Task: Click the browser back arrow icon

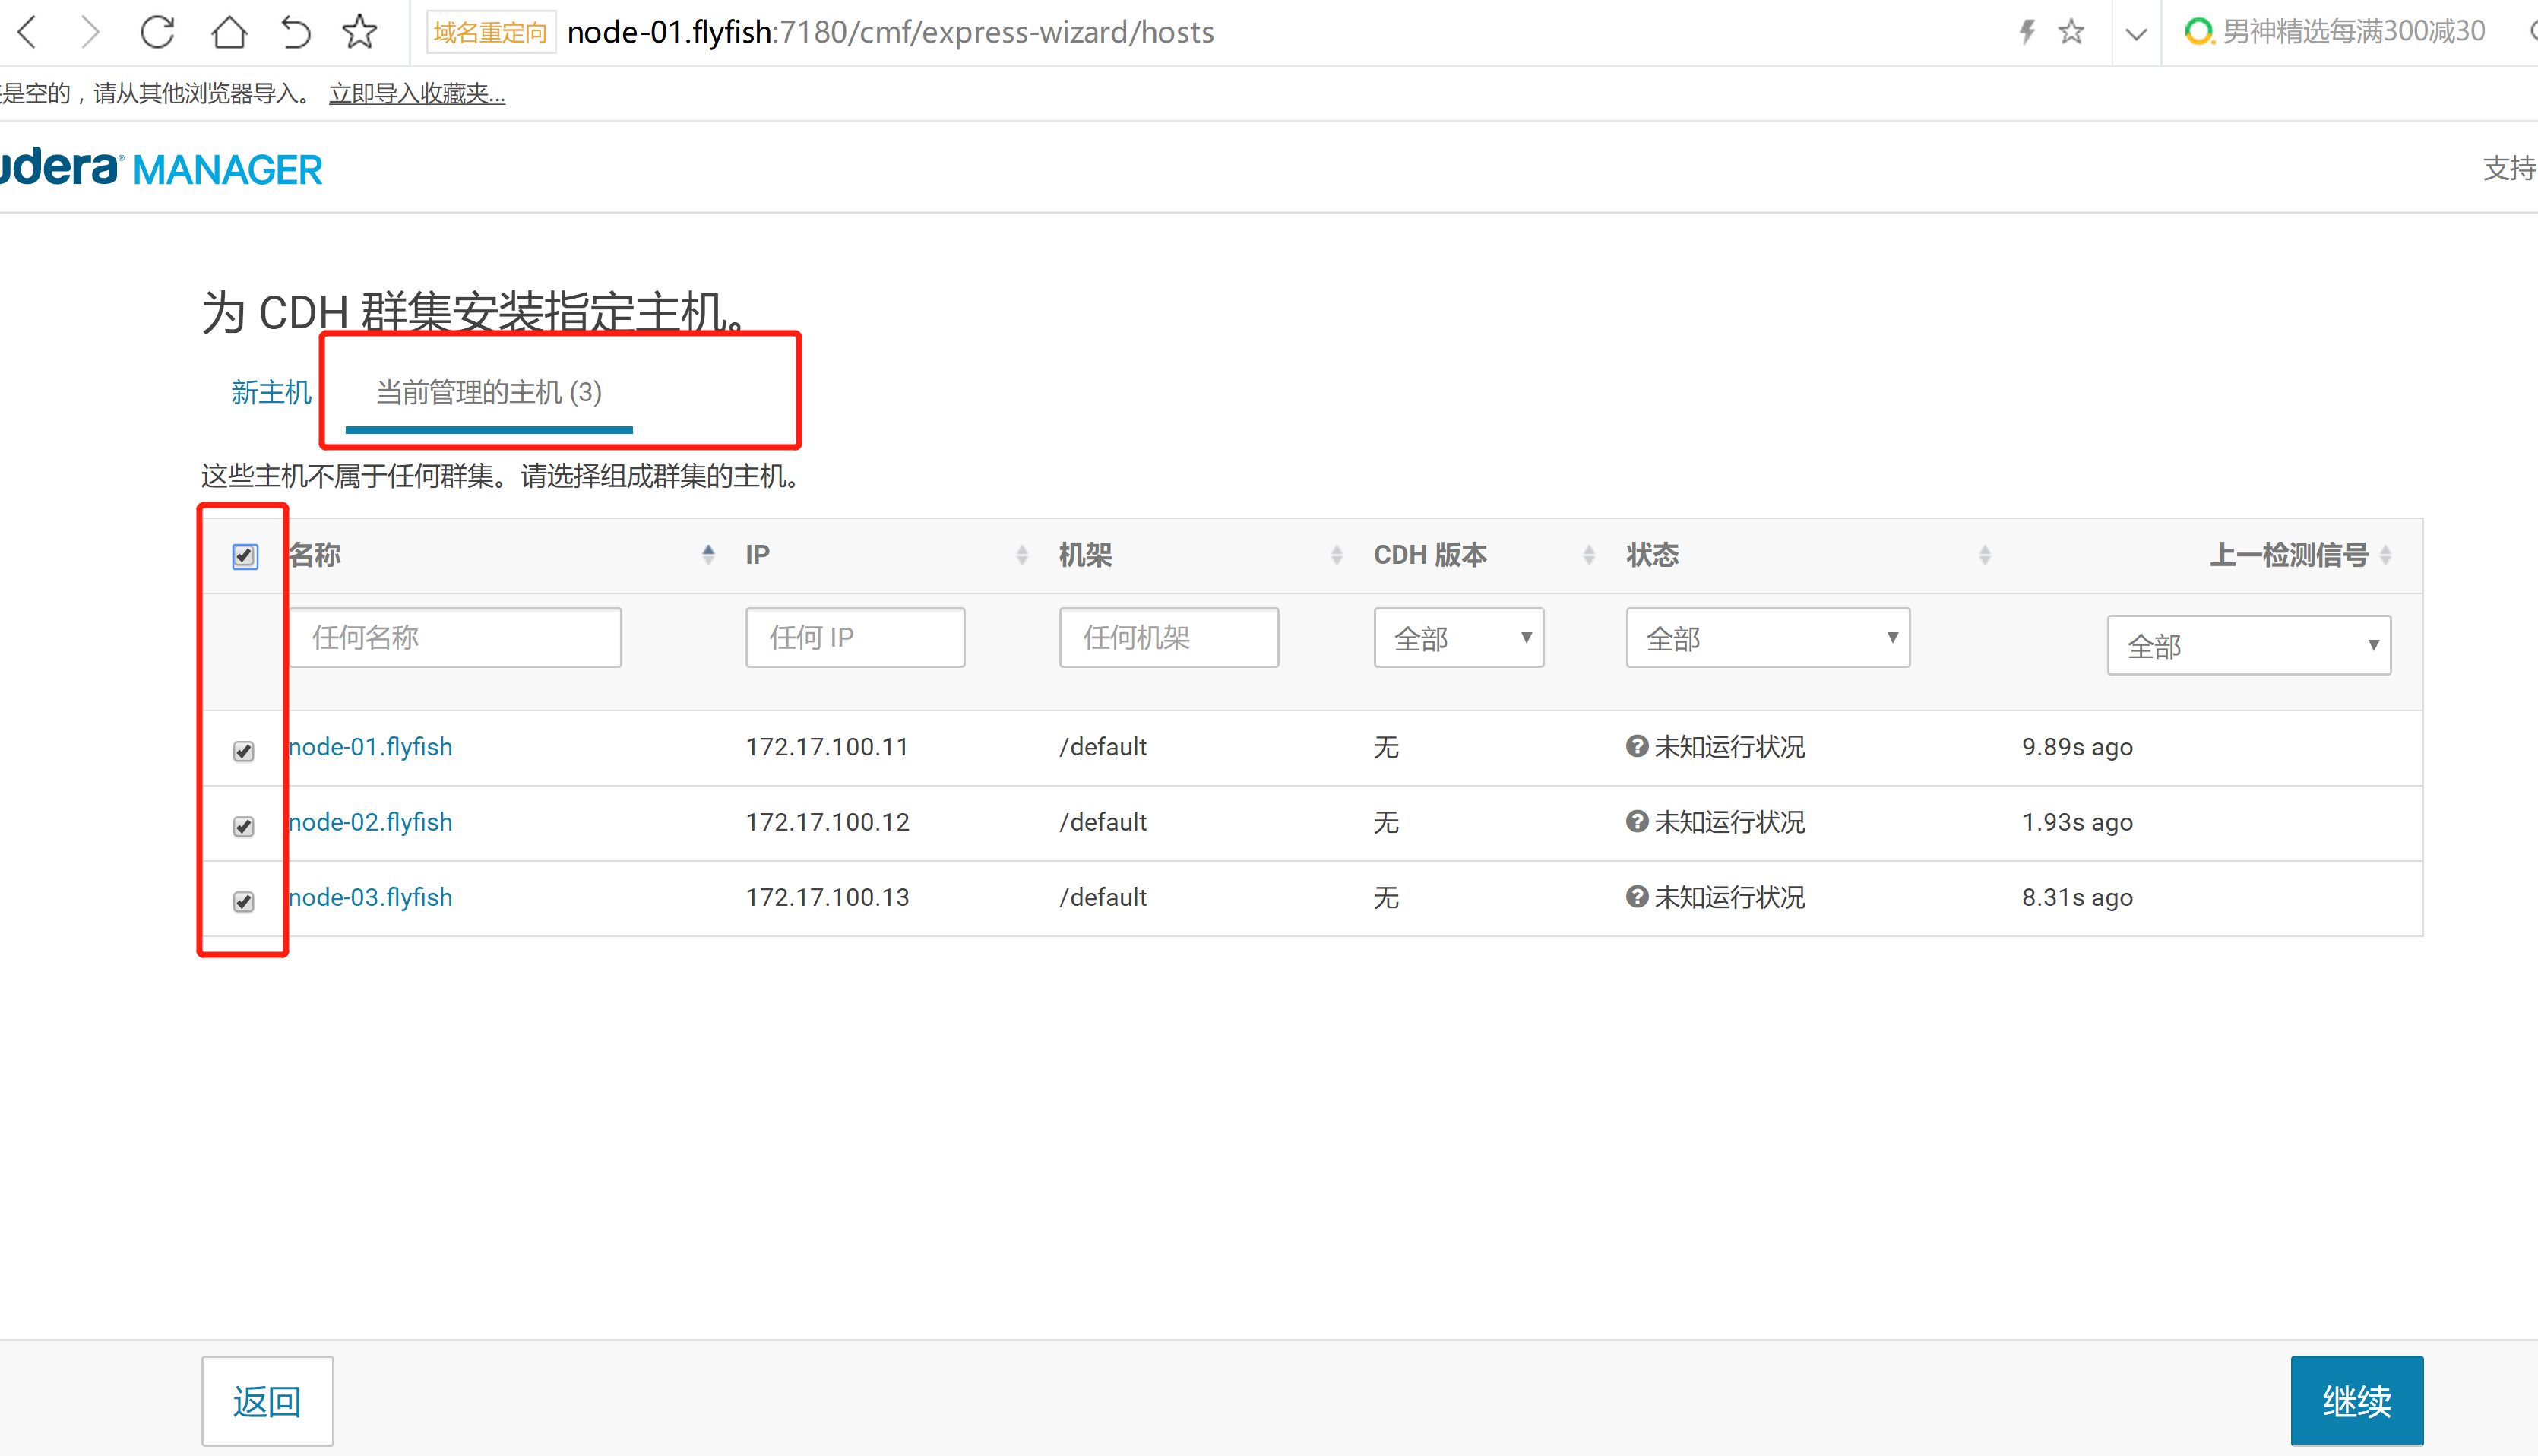Action: pyautogui.click(x=28, y=32)
